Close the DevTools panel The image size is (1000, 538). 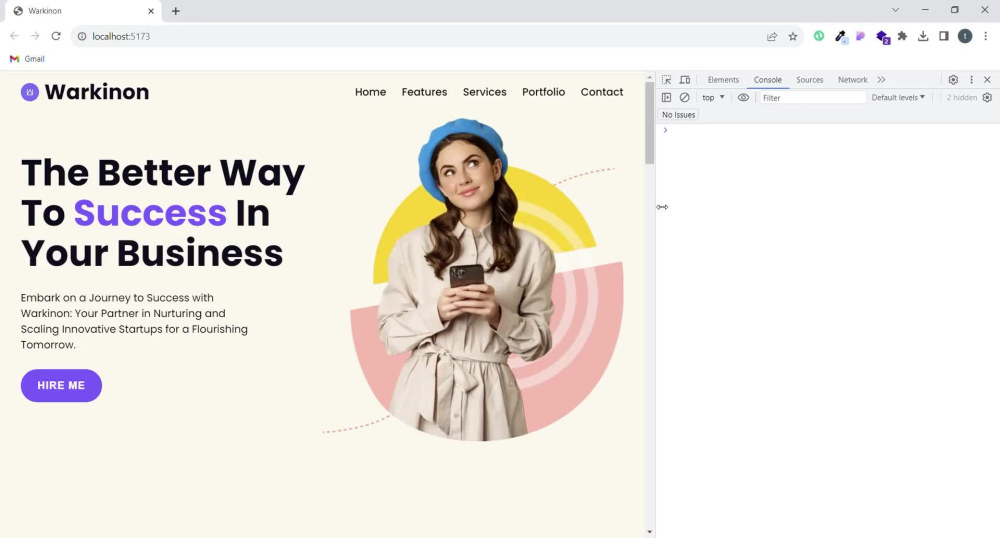pos(987,80)
